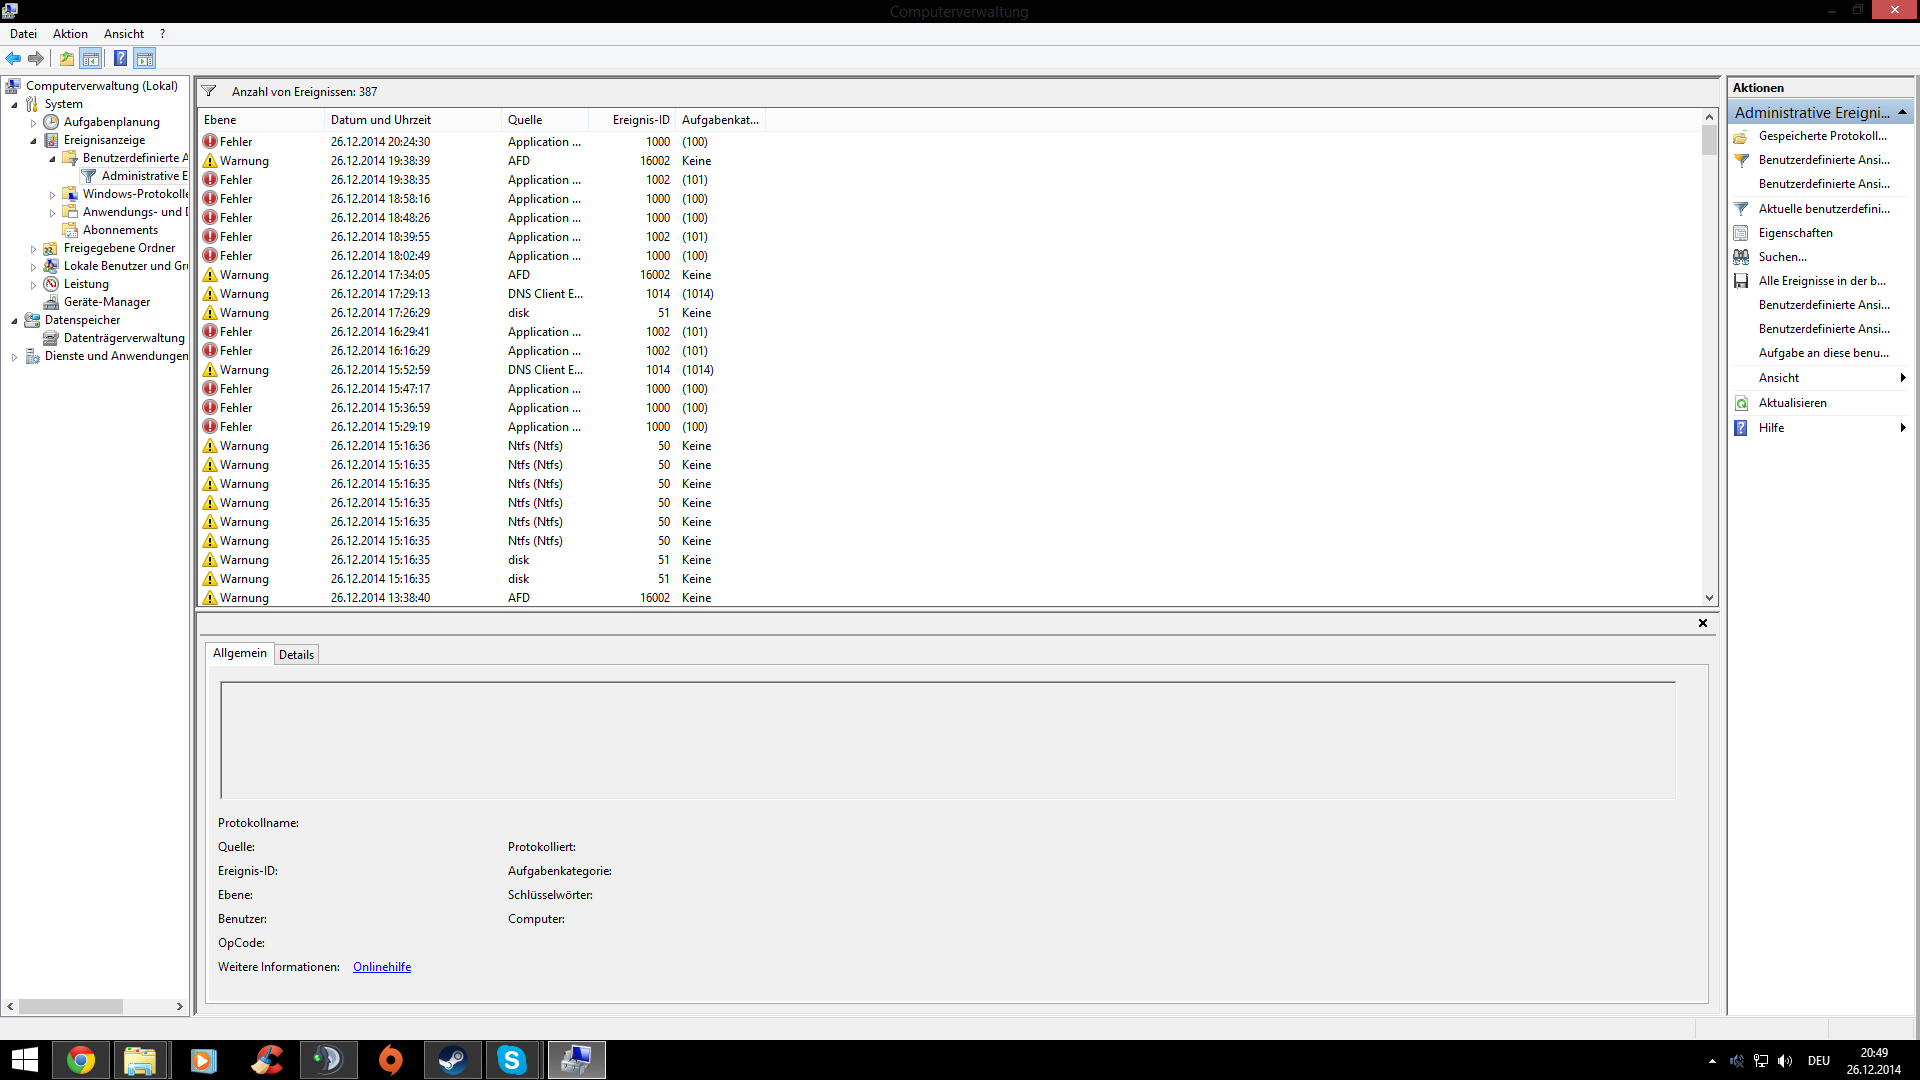Open the Aktion menu
The height and width of the screenshot is (1080, 1920).
pos(70,34)
